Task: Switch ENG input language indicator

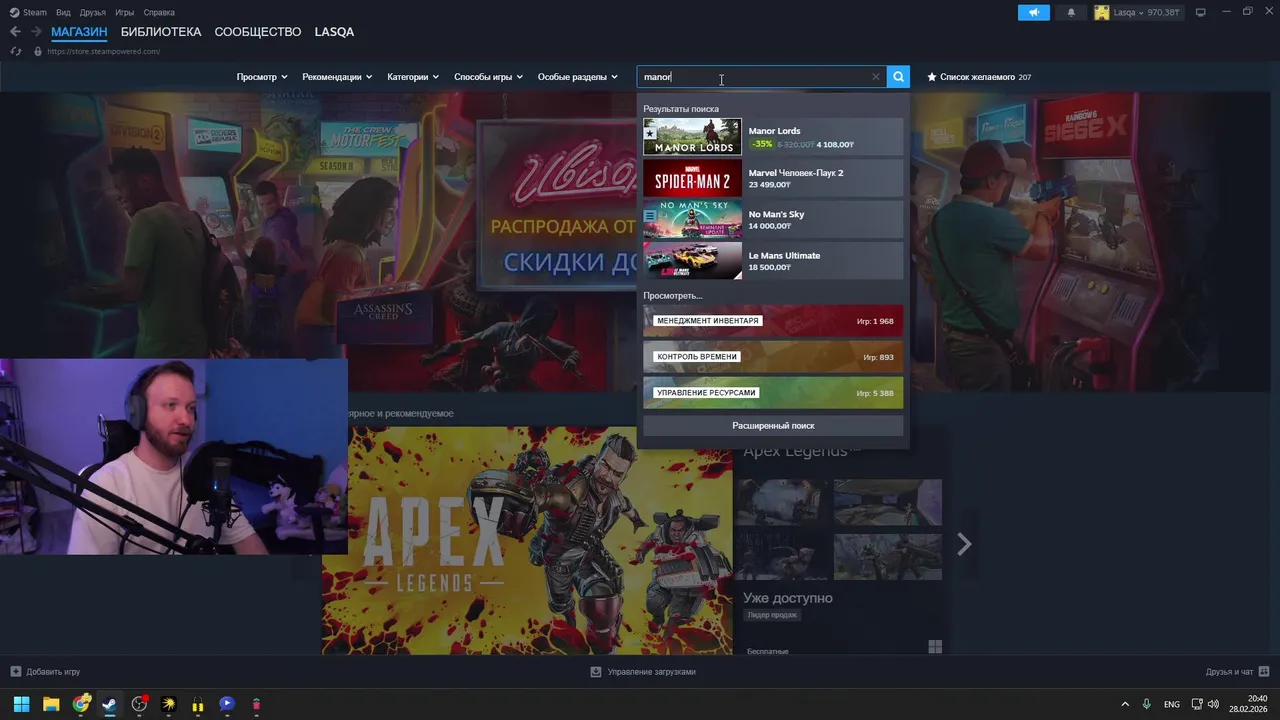Action: (1172, 704)
